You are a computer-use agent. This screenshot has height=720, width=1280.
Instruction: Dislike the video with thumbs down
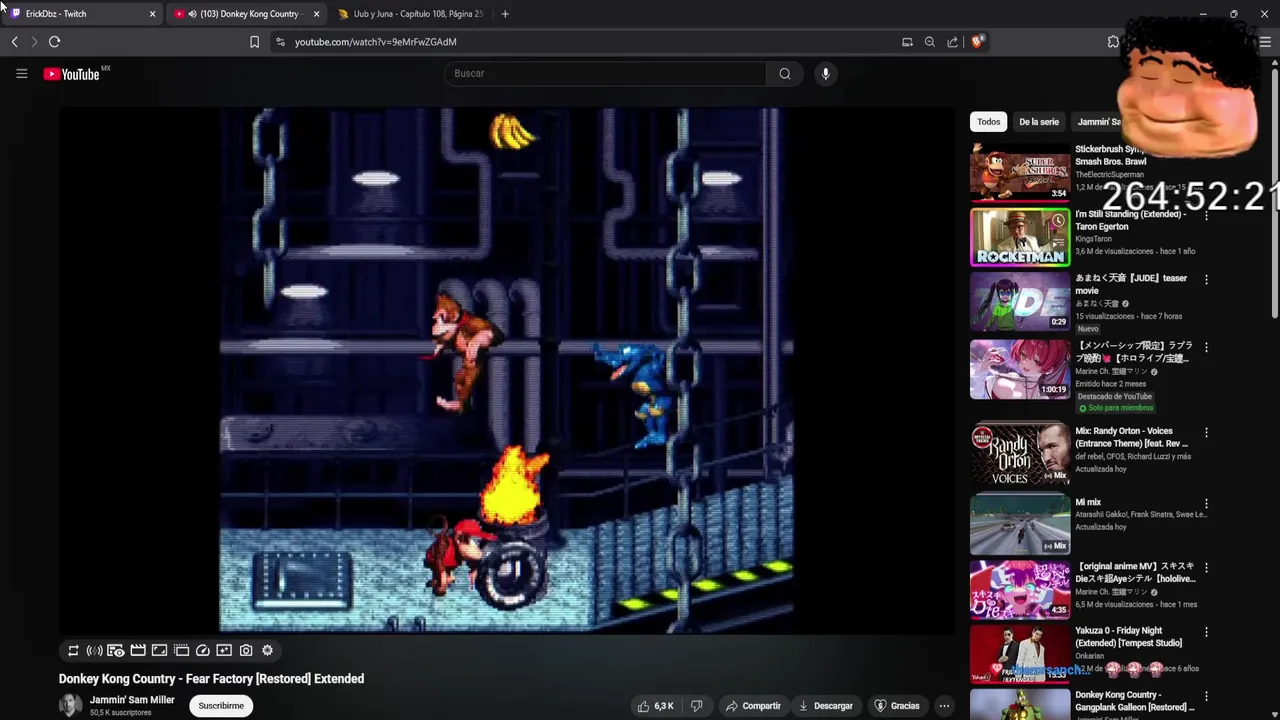click(697, 706)
